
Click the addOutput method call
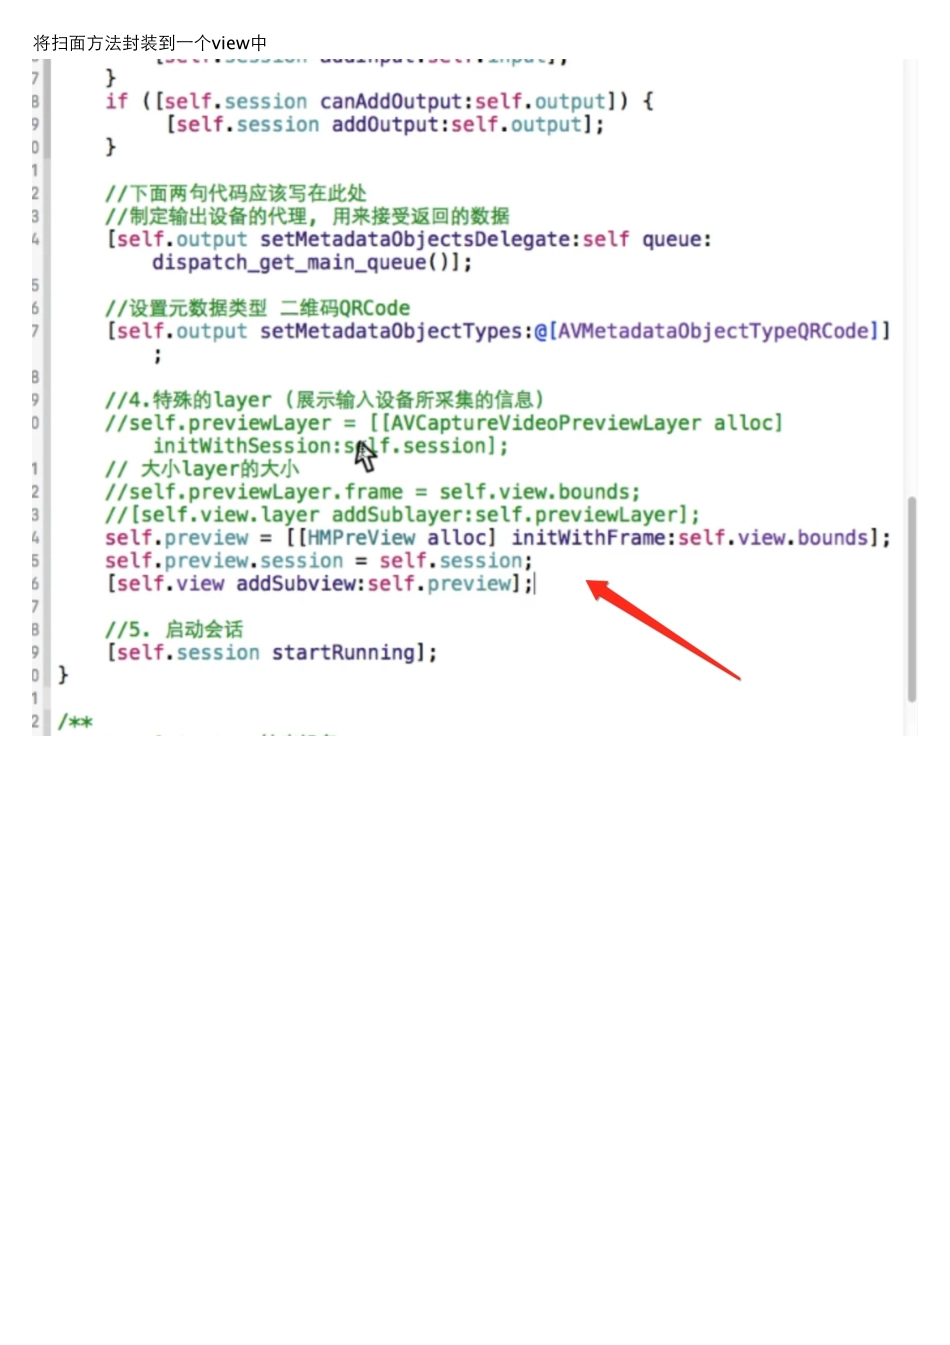(x=385, y=125)
